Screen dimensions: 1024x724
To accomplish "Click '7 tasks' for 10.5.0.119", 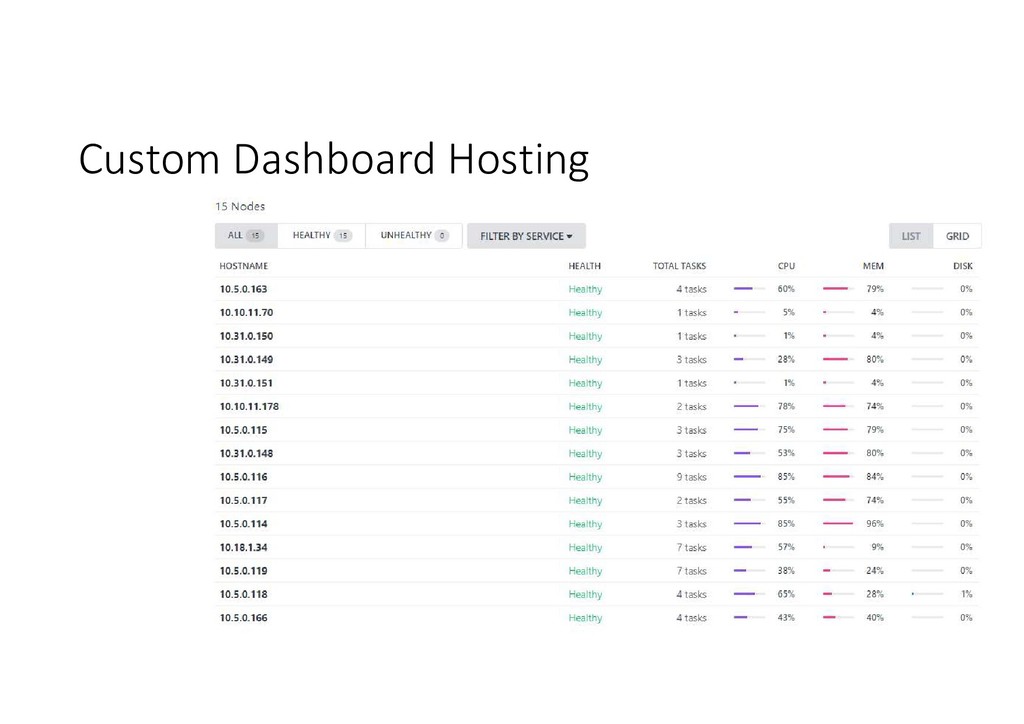I will (692, 571).
